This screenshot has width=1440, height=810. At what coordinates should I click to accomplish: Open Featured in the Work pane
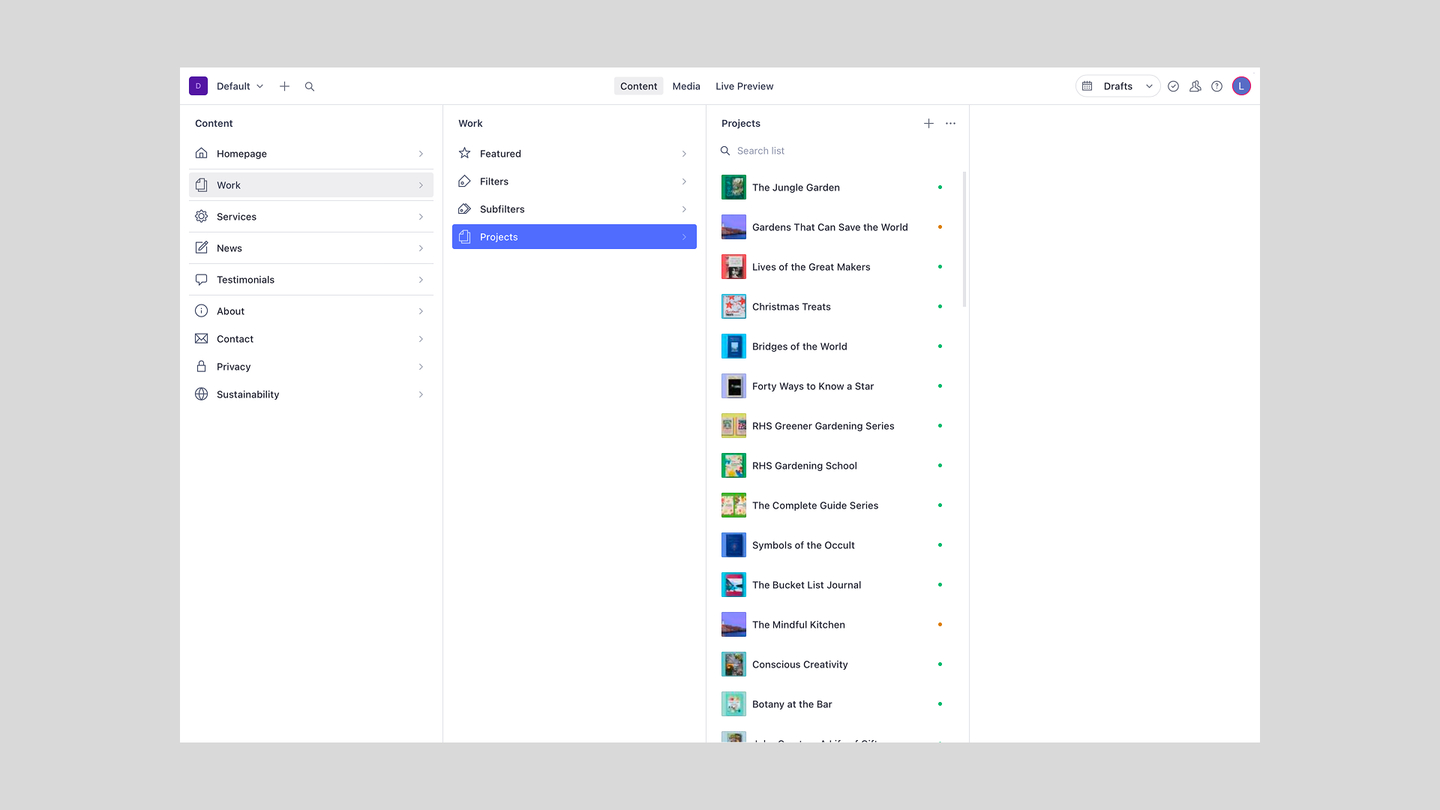coord(574,154)
